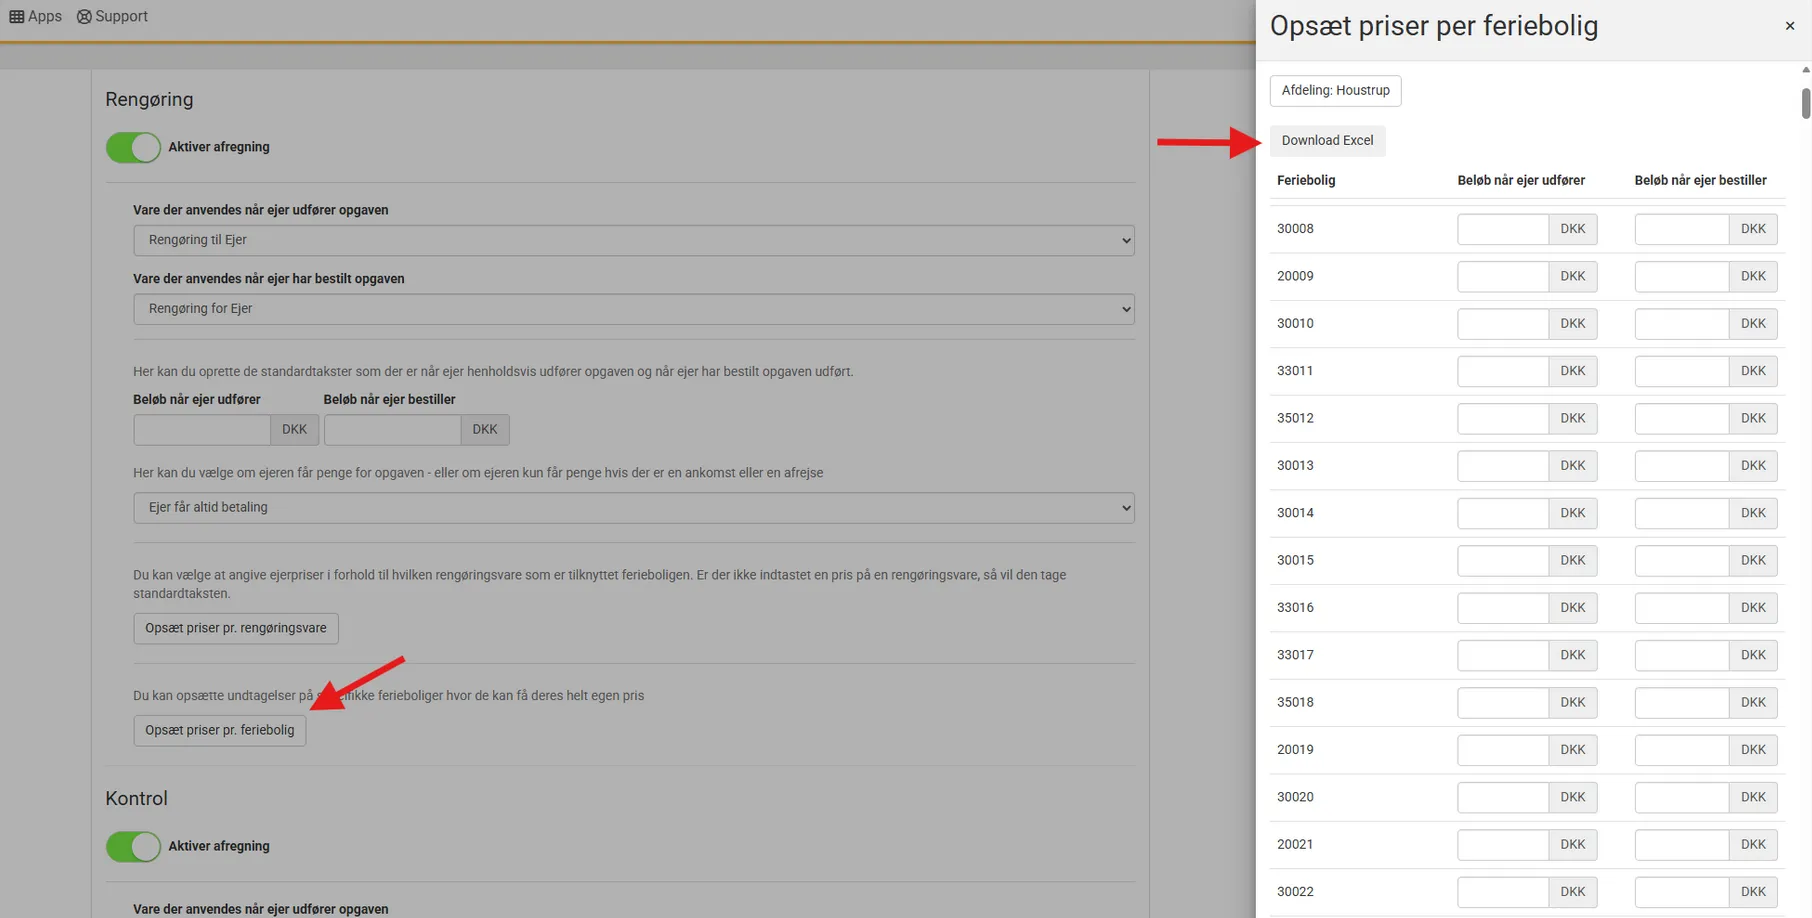Toggle Aktiver afregning under Kontrol

[x=133, y=847]
